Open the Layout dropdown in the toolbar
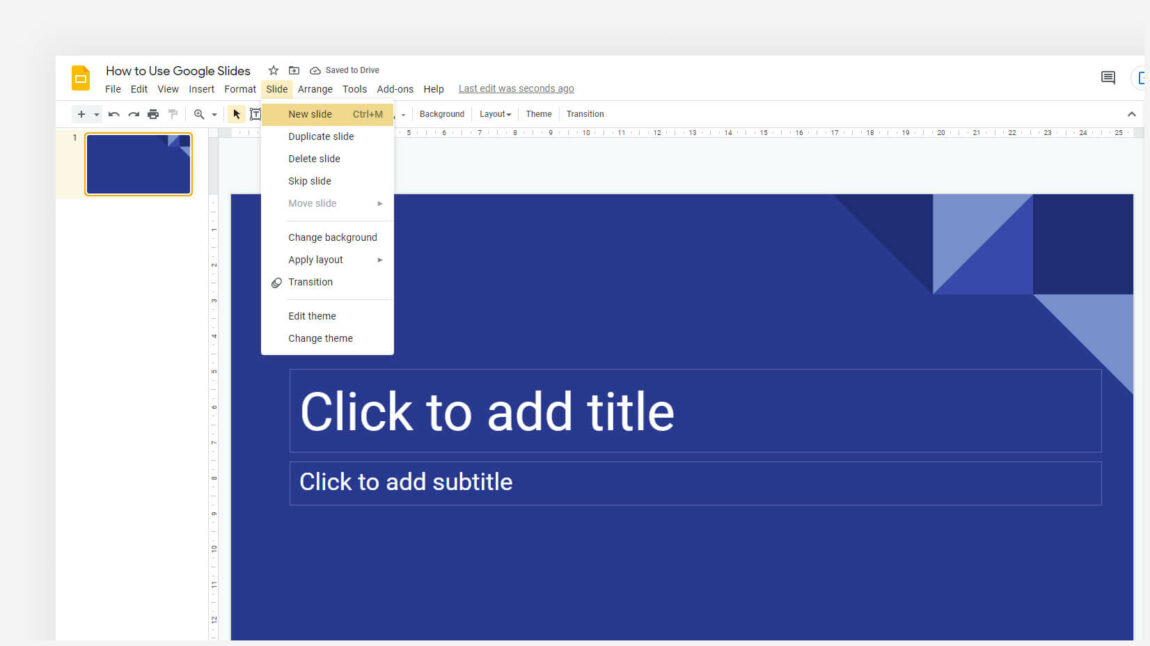The image size is (1150, 646). (x=494, y=113)
